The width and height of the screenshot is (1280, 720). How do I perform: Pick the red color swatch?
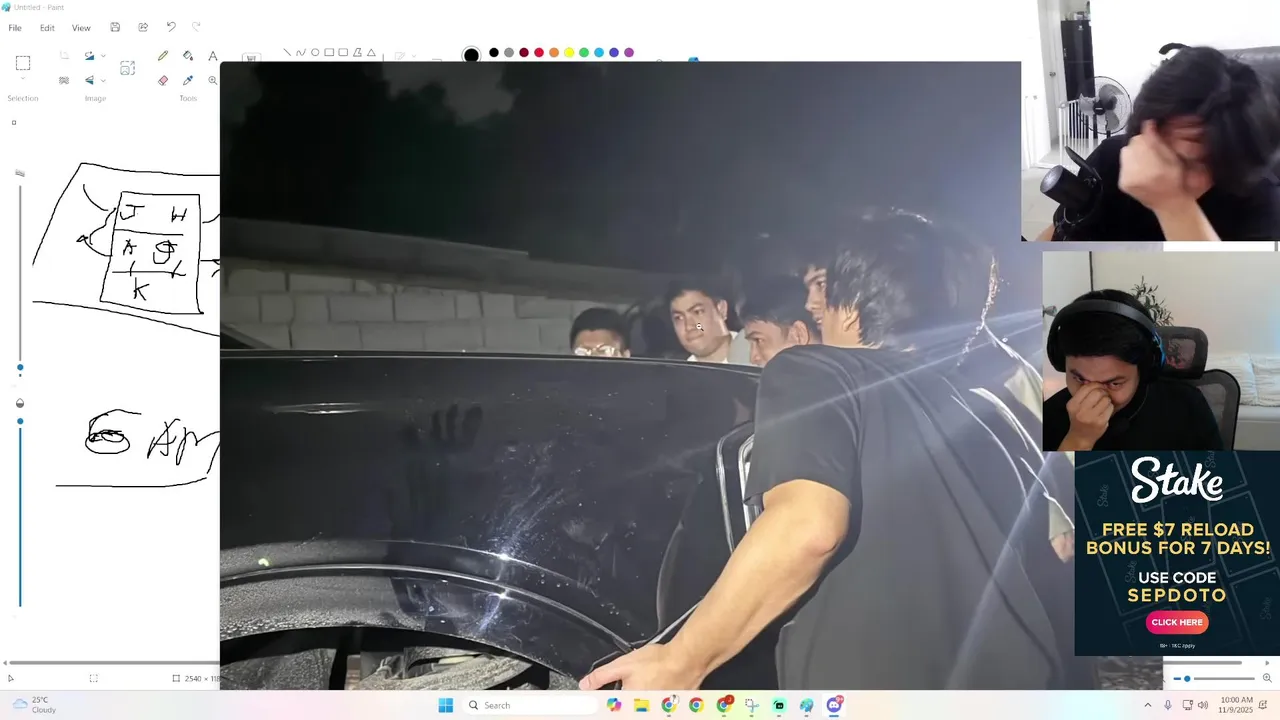(539, 52)
